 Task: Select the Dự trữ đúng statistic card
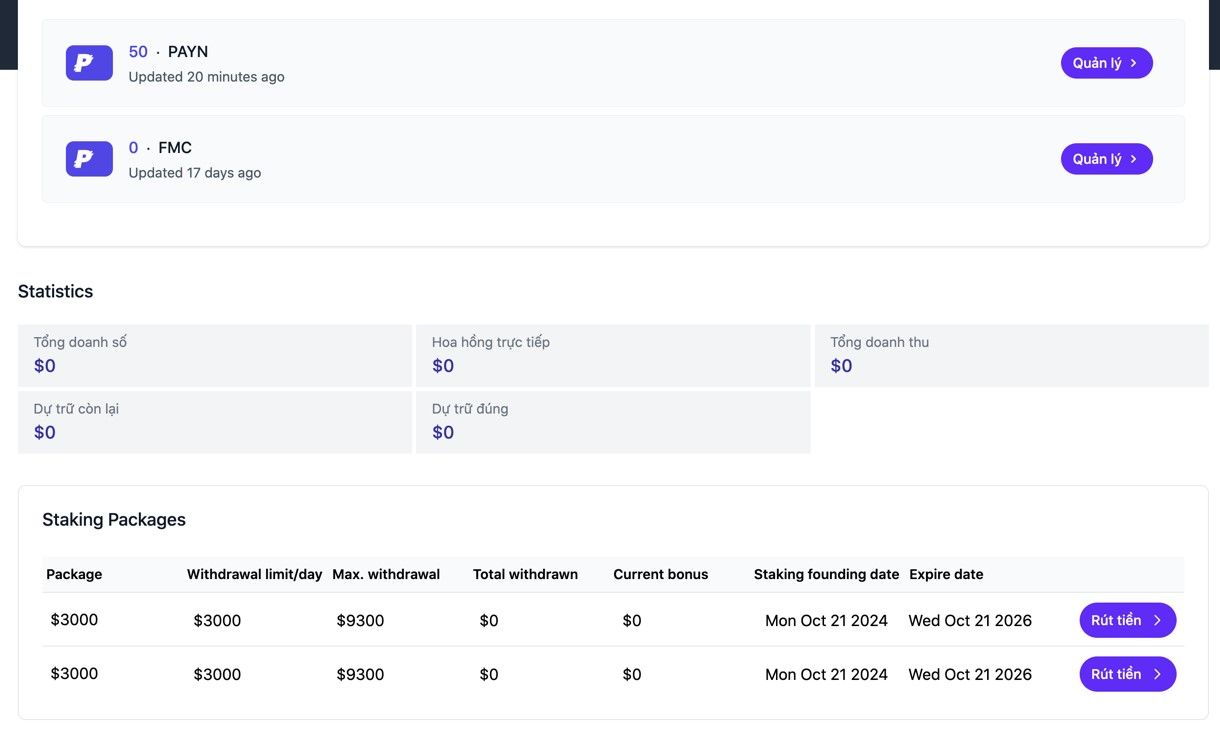tap(613, 422)
